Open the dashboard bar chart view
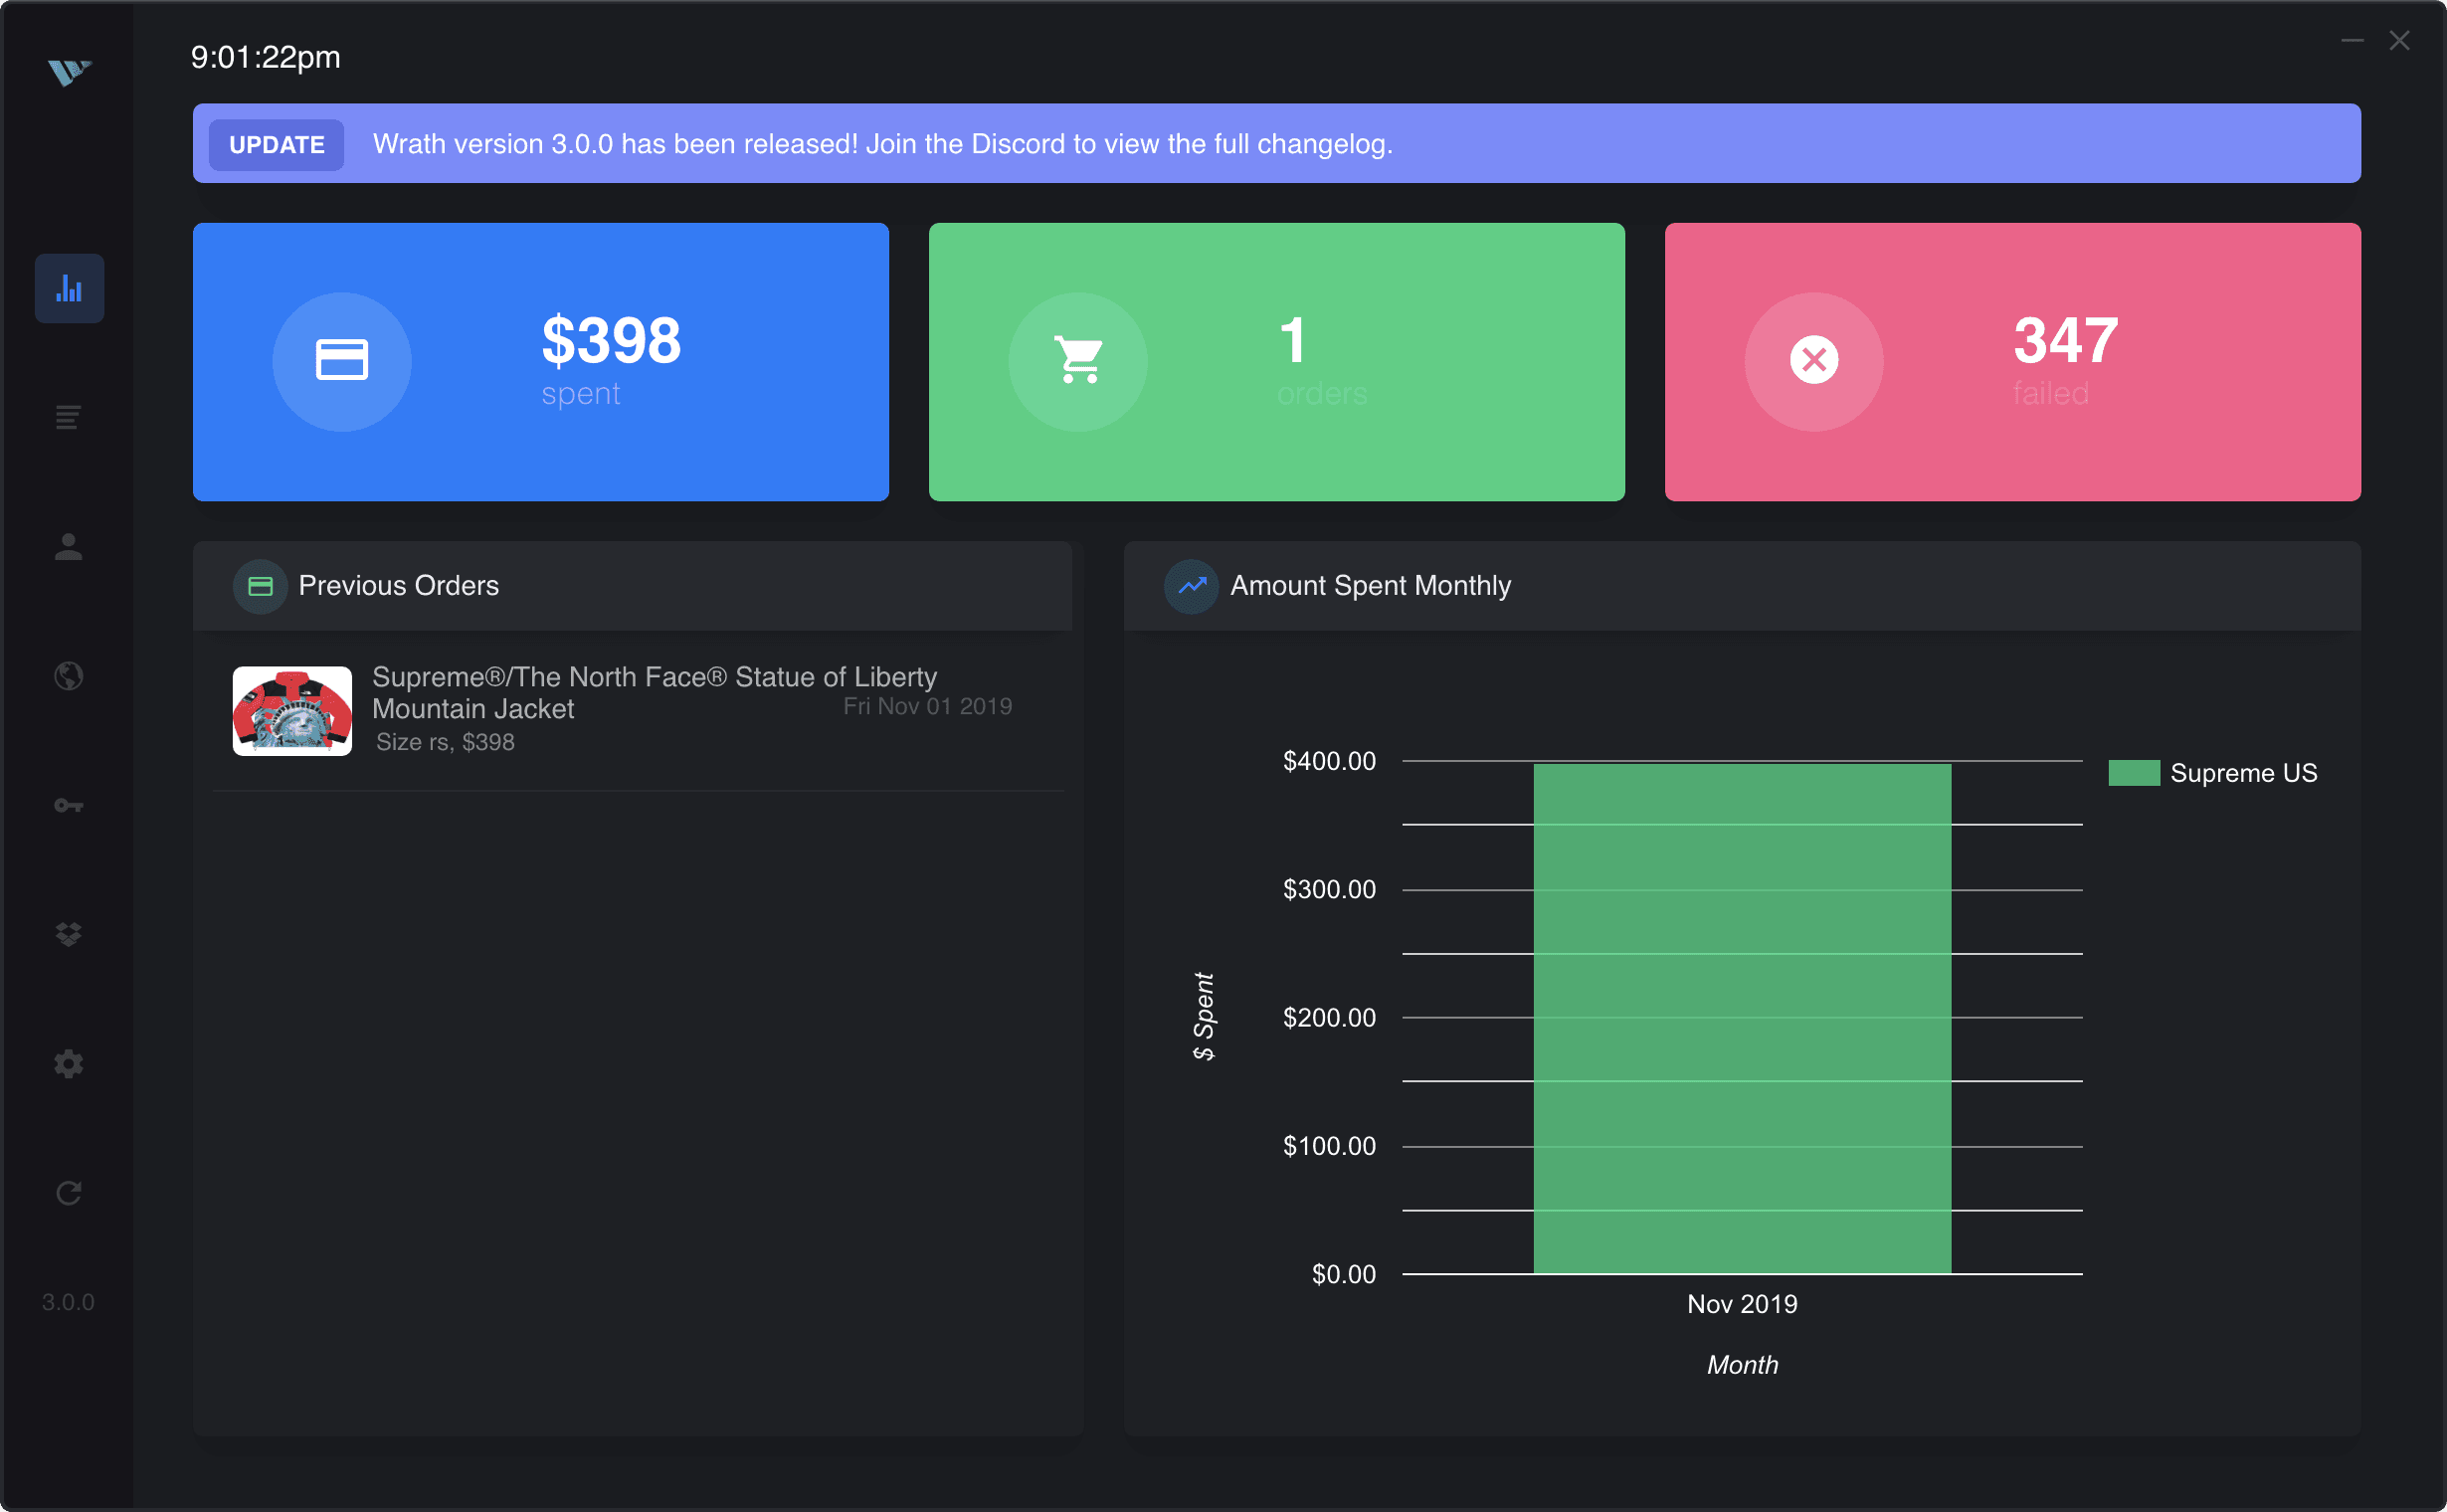This screenshot has height=1512, width=2447. [69, 288]
